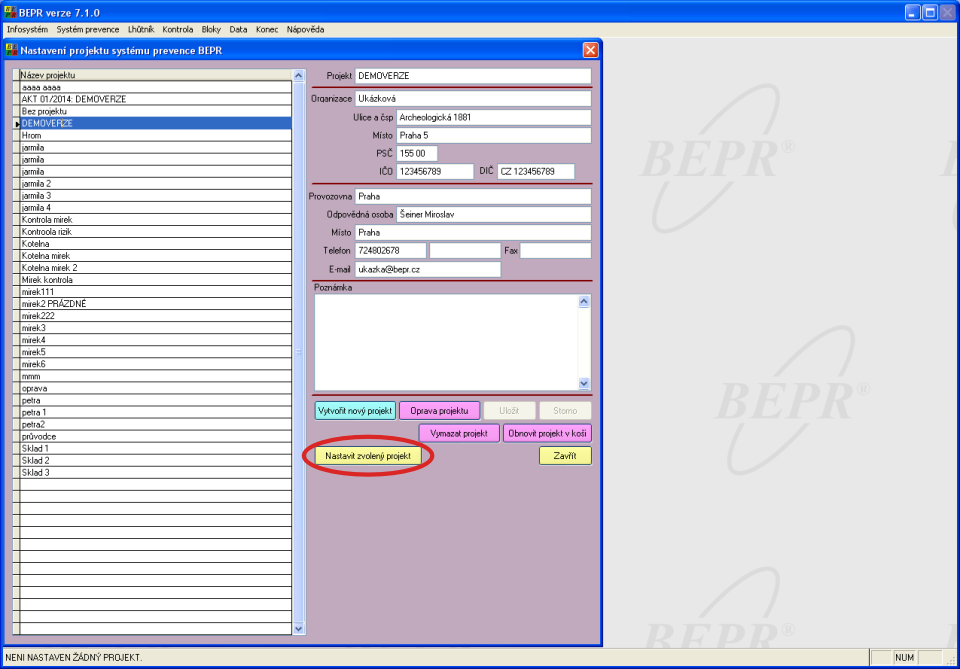The width and height of the screenshot is (960, 669).
Task: Click Oprava projektu button
Action: coord(439,411)
